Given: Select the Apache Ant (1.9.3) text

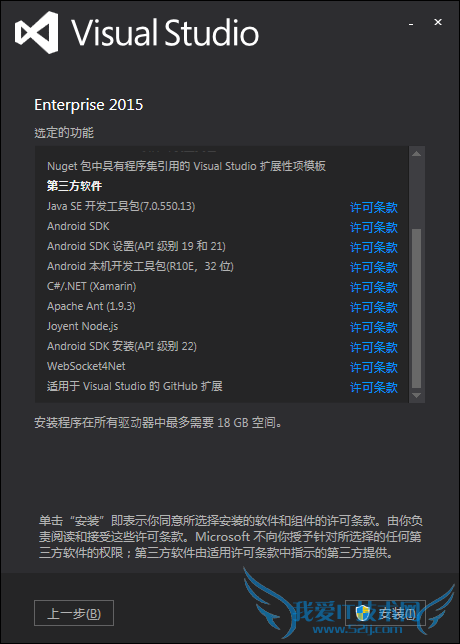Looking at the screenshot, I should pyautogui.click(x=91, y=306).
